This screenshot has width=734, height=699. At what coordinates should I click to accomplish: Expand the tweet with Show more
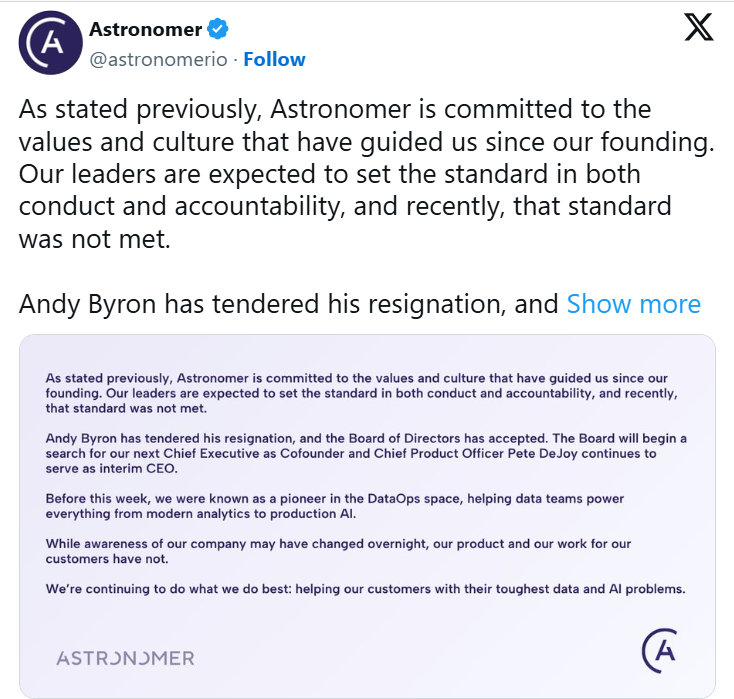click(x=633, y=303)
